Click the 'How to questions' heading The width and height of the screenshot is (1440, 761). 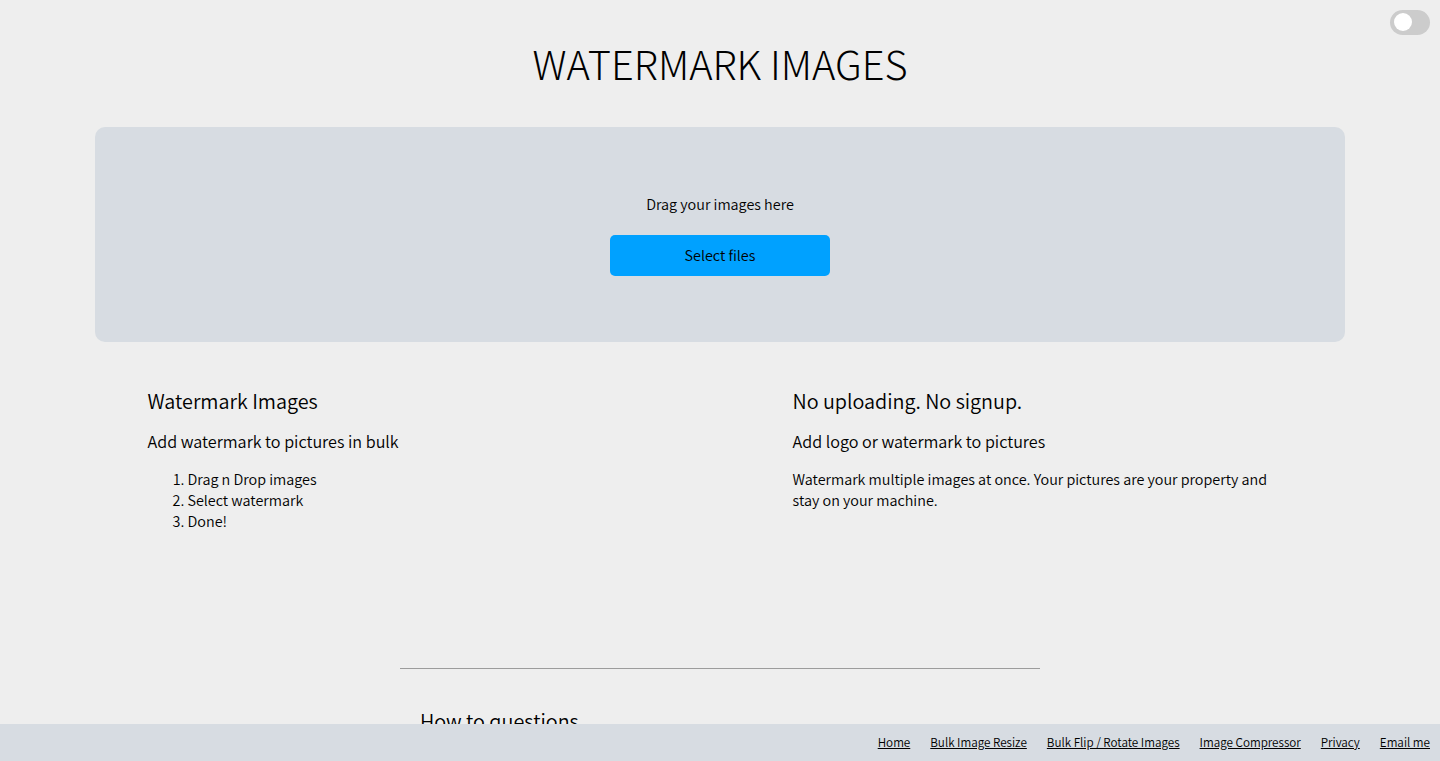pos(499,718)
